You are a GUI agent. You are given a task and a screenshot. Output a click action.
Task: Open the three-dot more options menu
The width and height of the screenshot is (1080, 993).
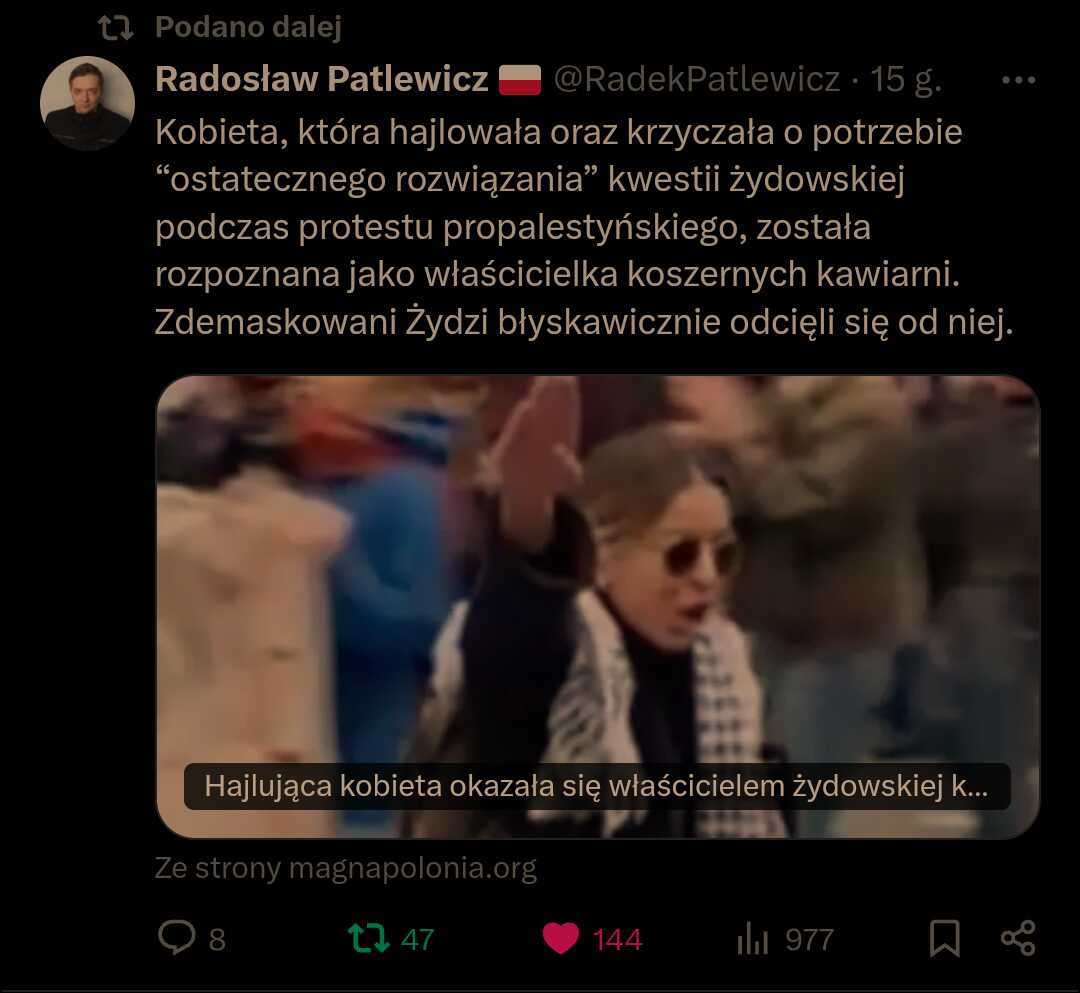click(1019, 81)
